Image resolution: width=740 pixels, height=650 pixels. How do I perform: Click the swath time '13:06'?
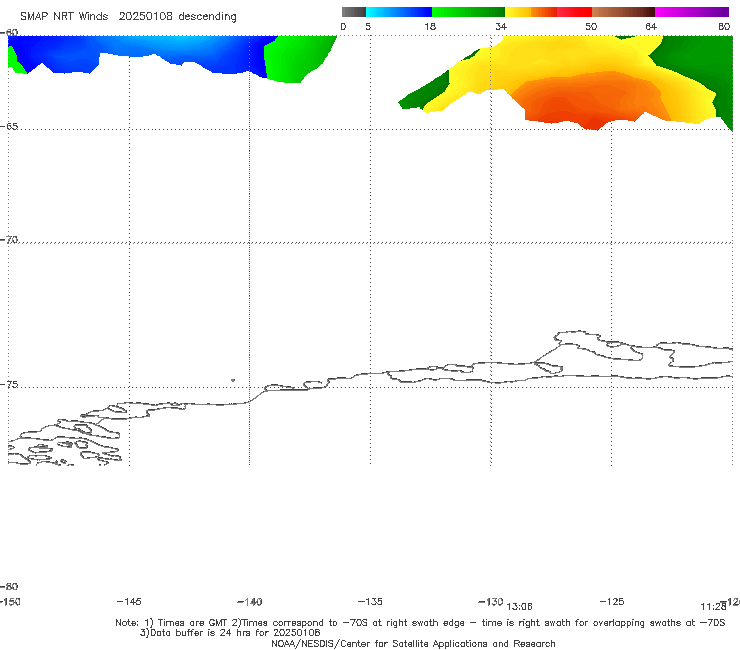(x=519, y=607)
